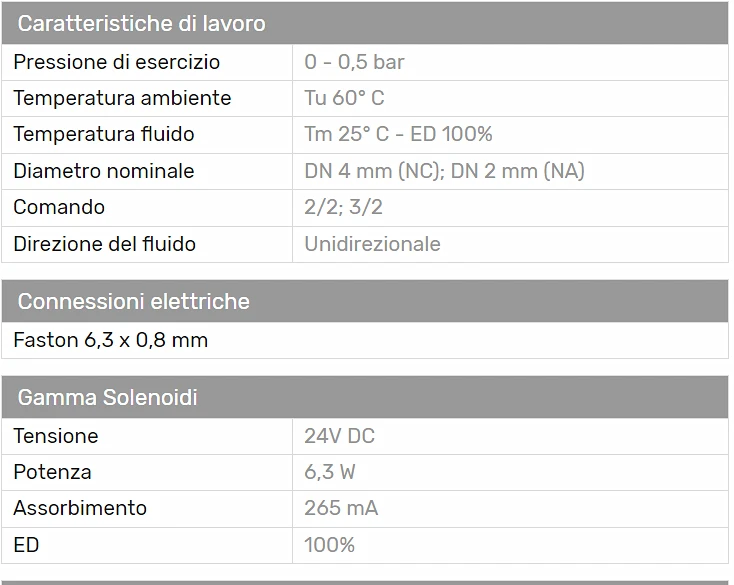Select the Temperatura ambiente row label
734x585 pixels.
[x=122, y=98]
